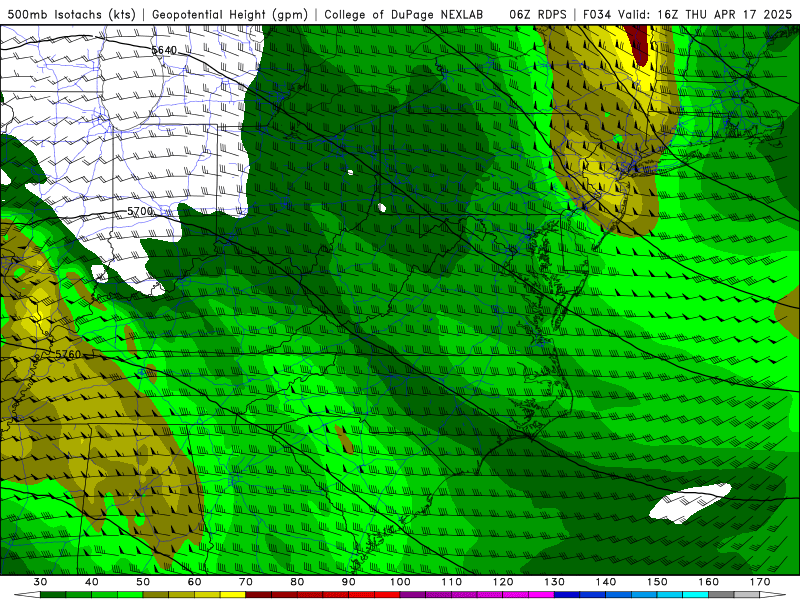Click the colorbar label 110
This screenshot has width=800, height=600.
[452, 582]
